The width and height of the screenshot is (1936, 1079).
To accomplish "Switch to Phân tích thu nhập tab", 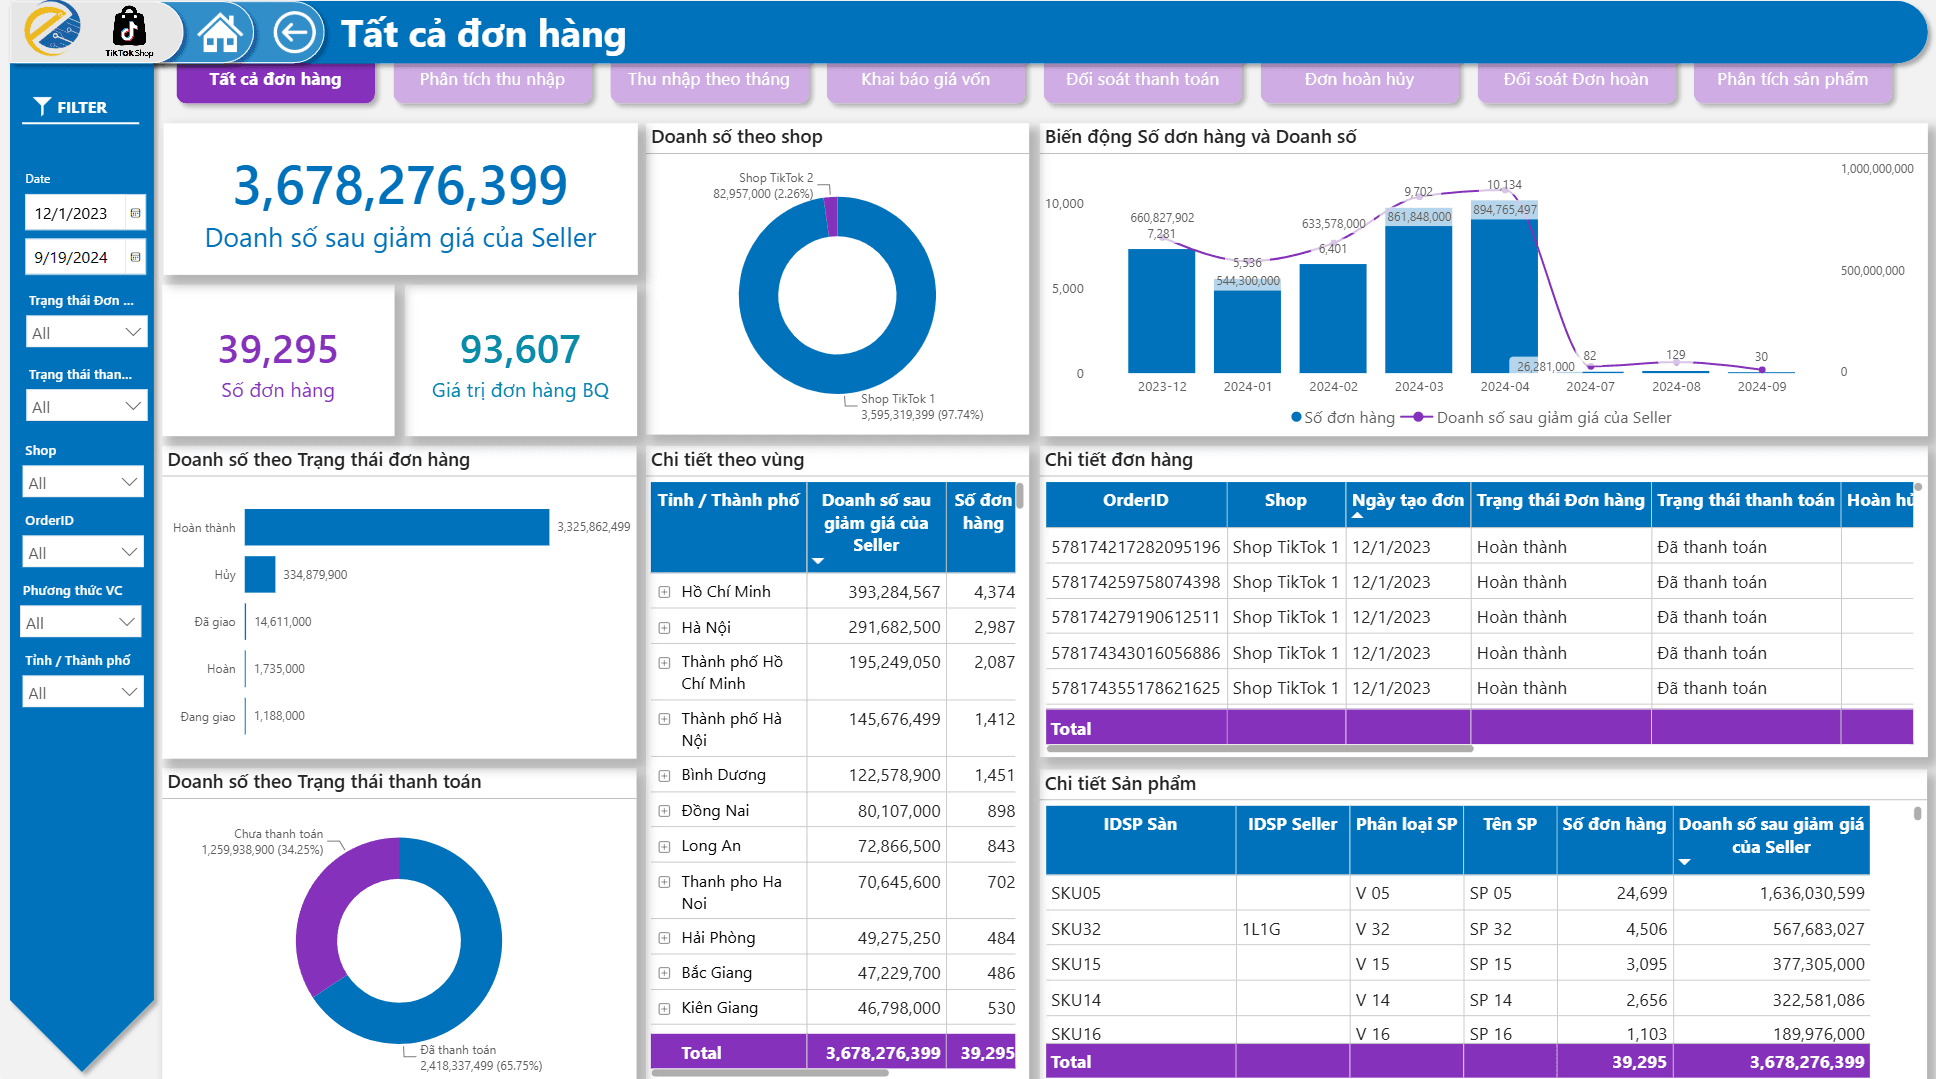I will pyautogui.click(x=492, y=80).
